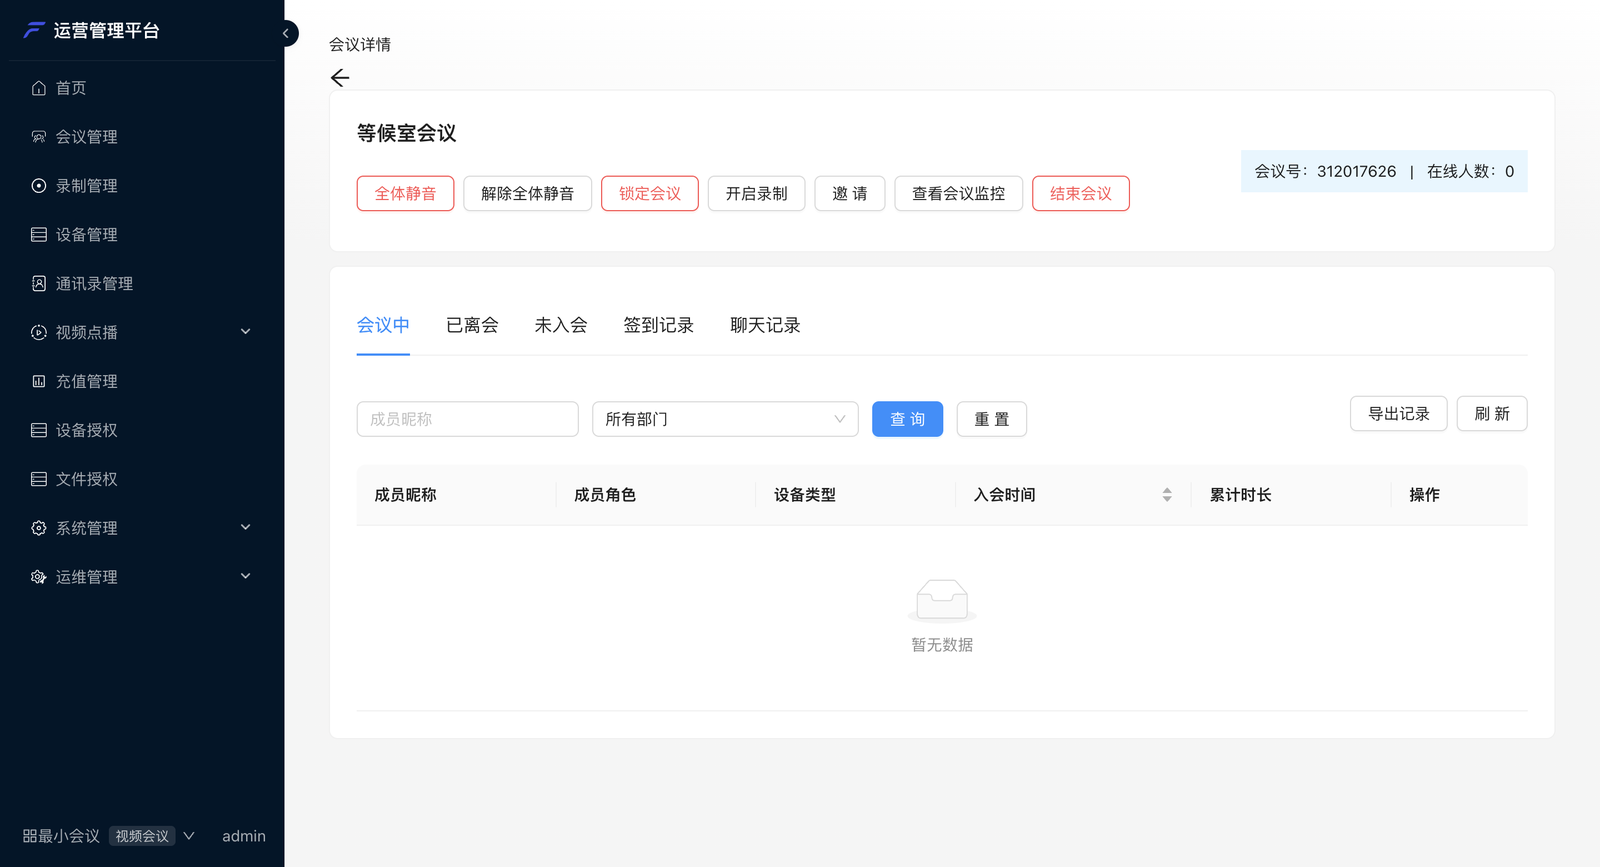Expand the 视频点播 submenu chevron
This screenshot has height=867, width=1600.
point(246,332)
